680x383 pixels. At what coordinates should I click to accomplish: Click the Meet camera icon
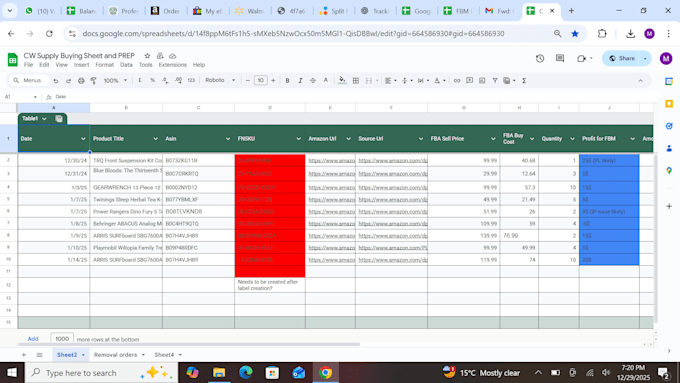click(x=581, y=59)
